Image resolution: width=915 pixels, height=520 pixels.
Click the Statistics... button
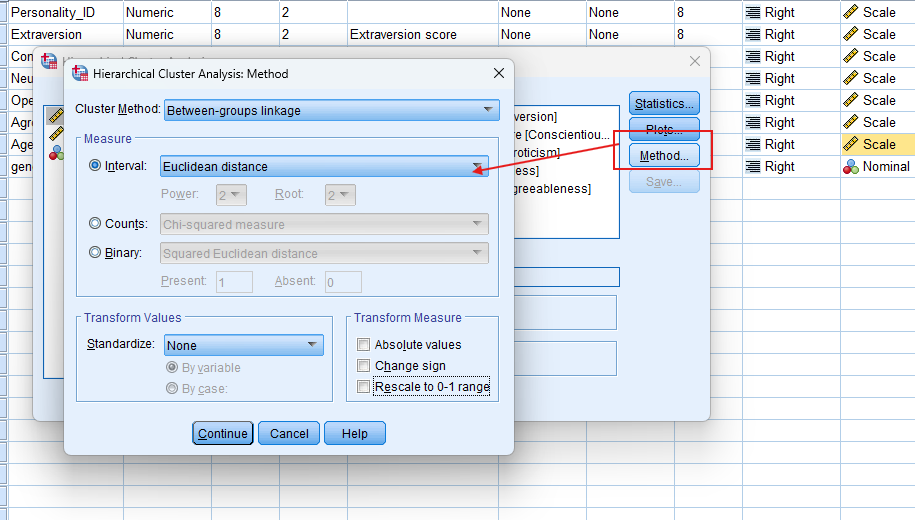(x=664, y=103)
